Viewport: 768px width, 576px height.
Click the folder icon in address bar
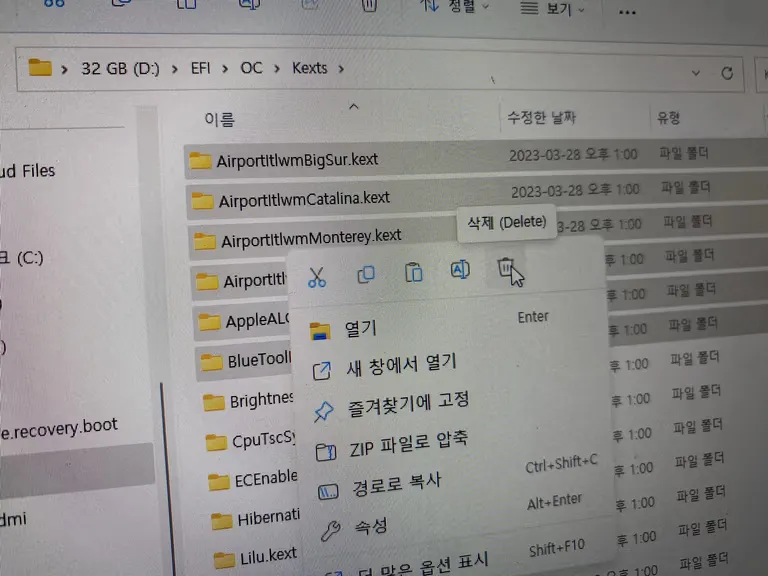40,68
